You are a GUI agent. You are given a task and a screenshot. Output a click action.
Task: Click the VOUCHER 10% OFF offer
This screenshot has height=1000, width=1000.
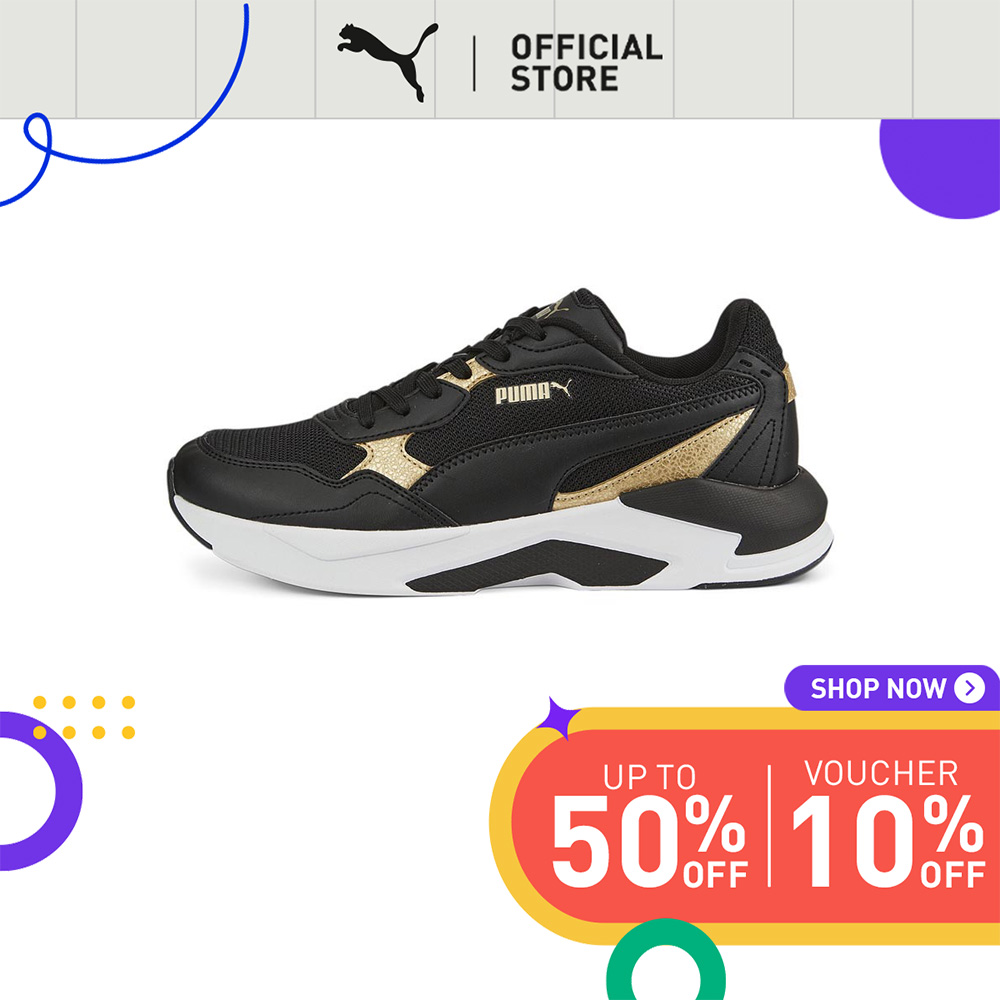click(888, 824)
